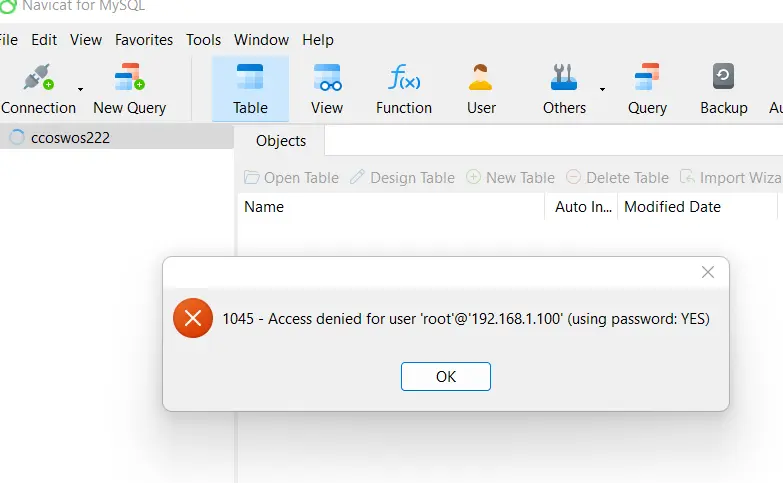Expand the Connection dropdown arrow
This screenshot has width=783, height=483.
pos(81,89)
